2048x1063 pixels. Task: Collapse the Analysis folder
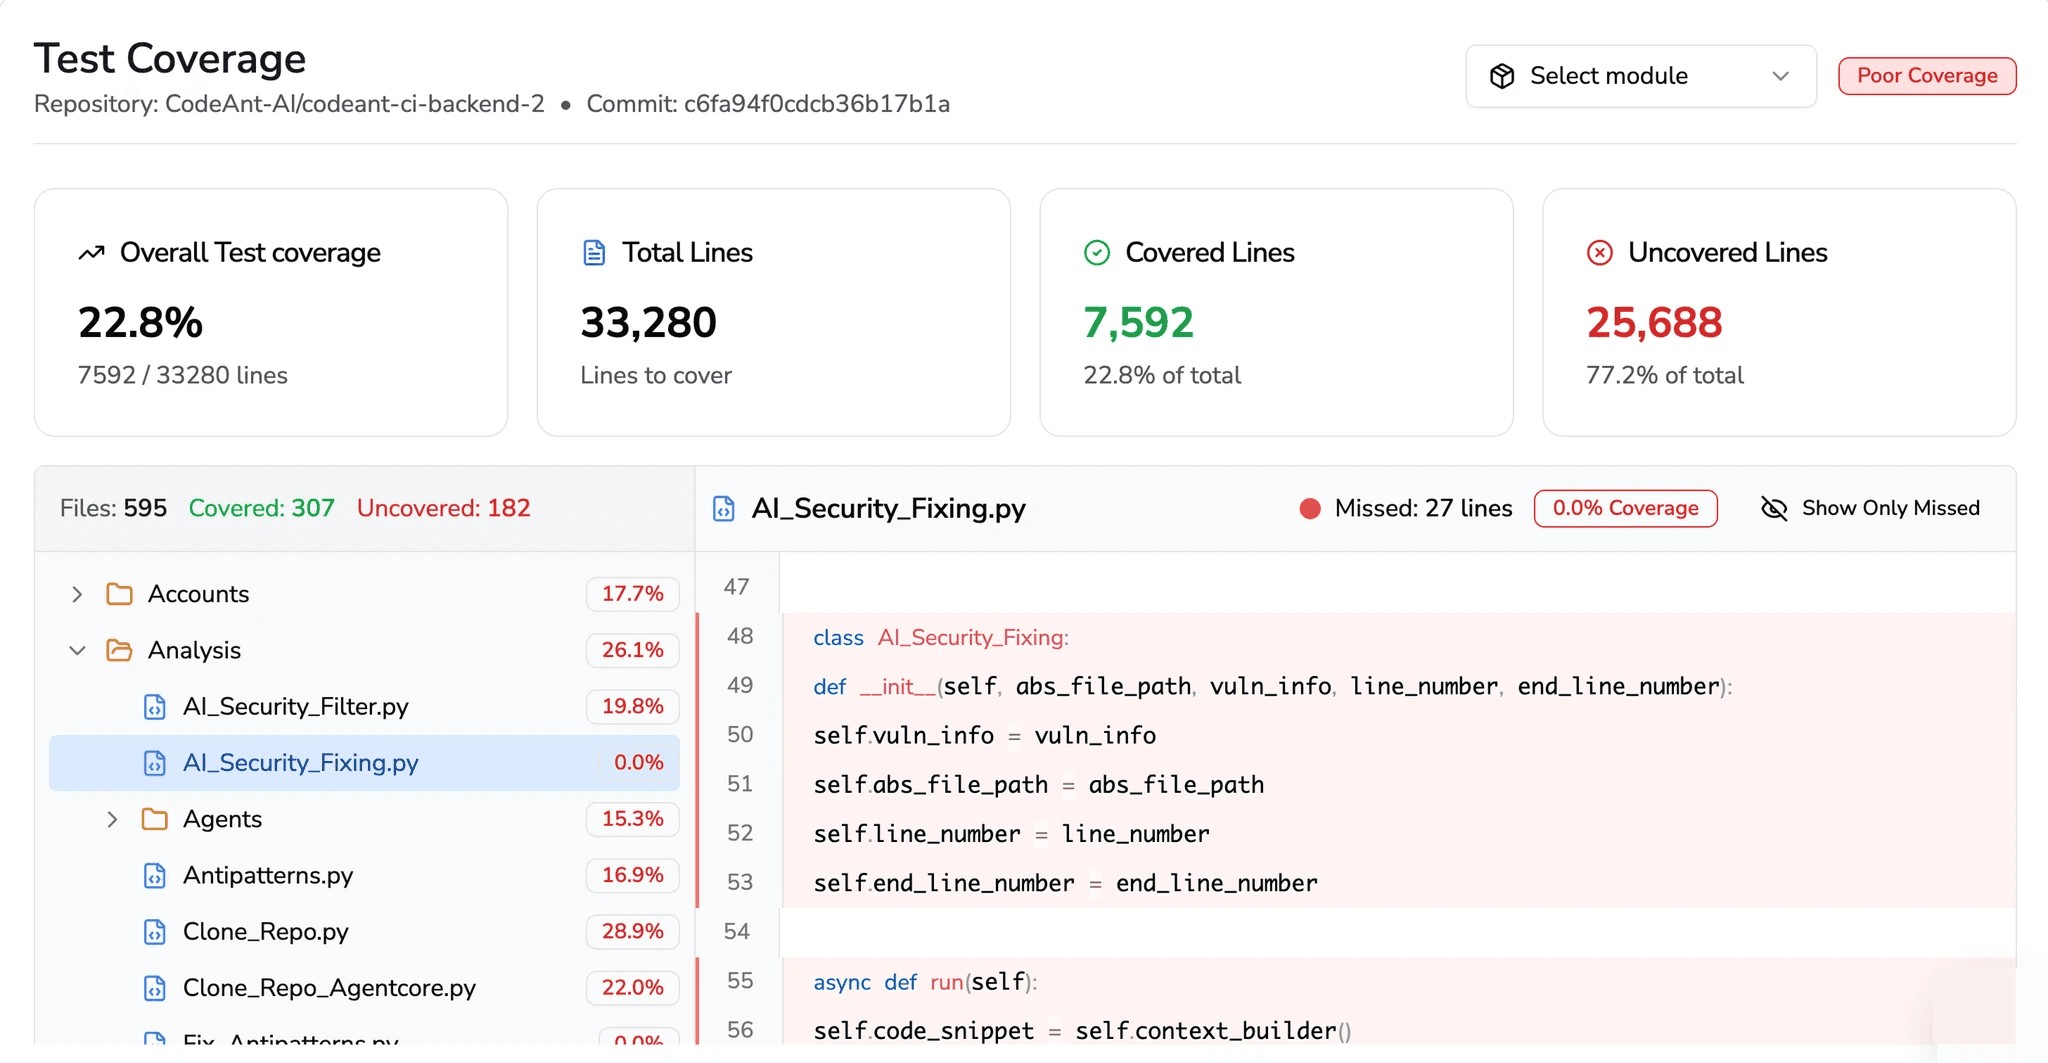(77, 650)
